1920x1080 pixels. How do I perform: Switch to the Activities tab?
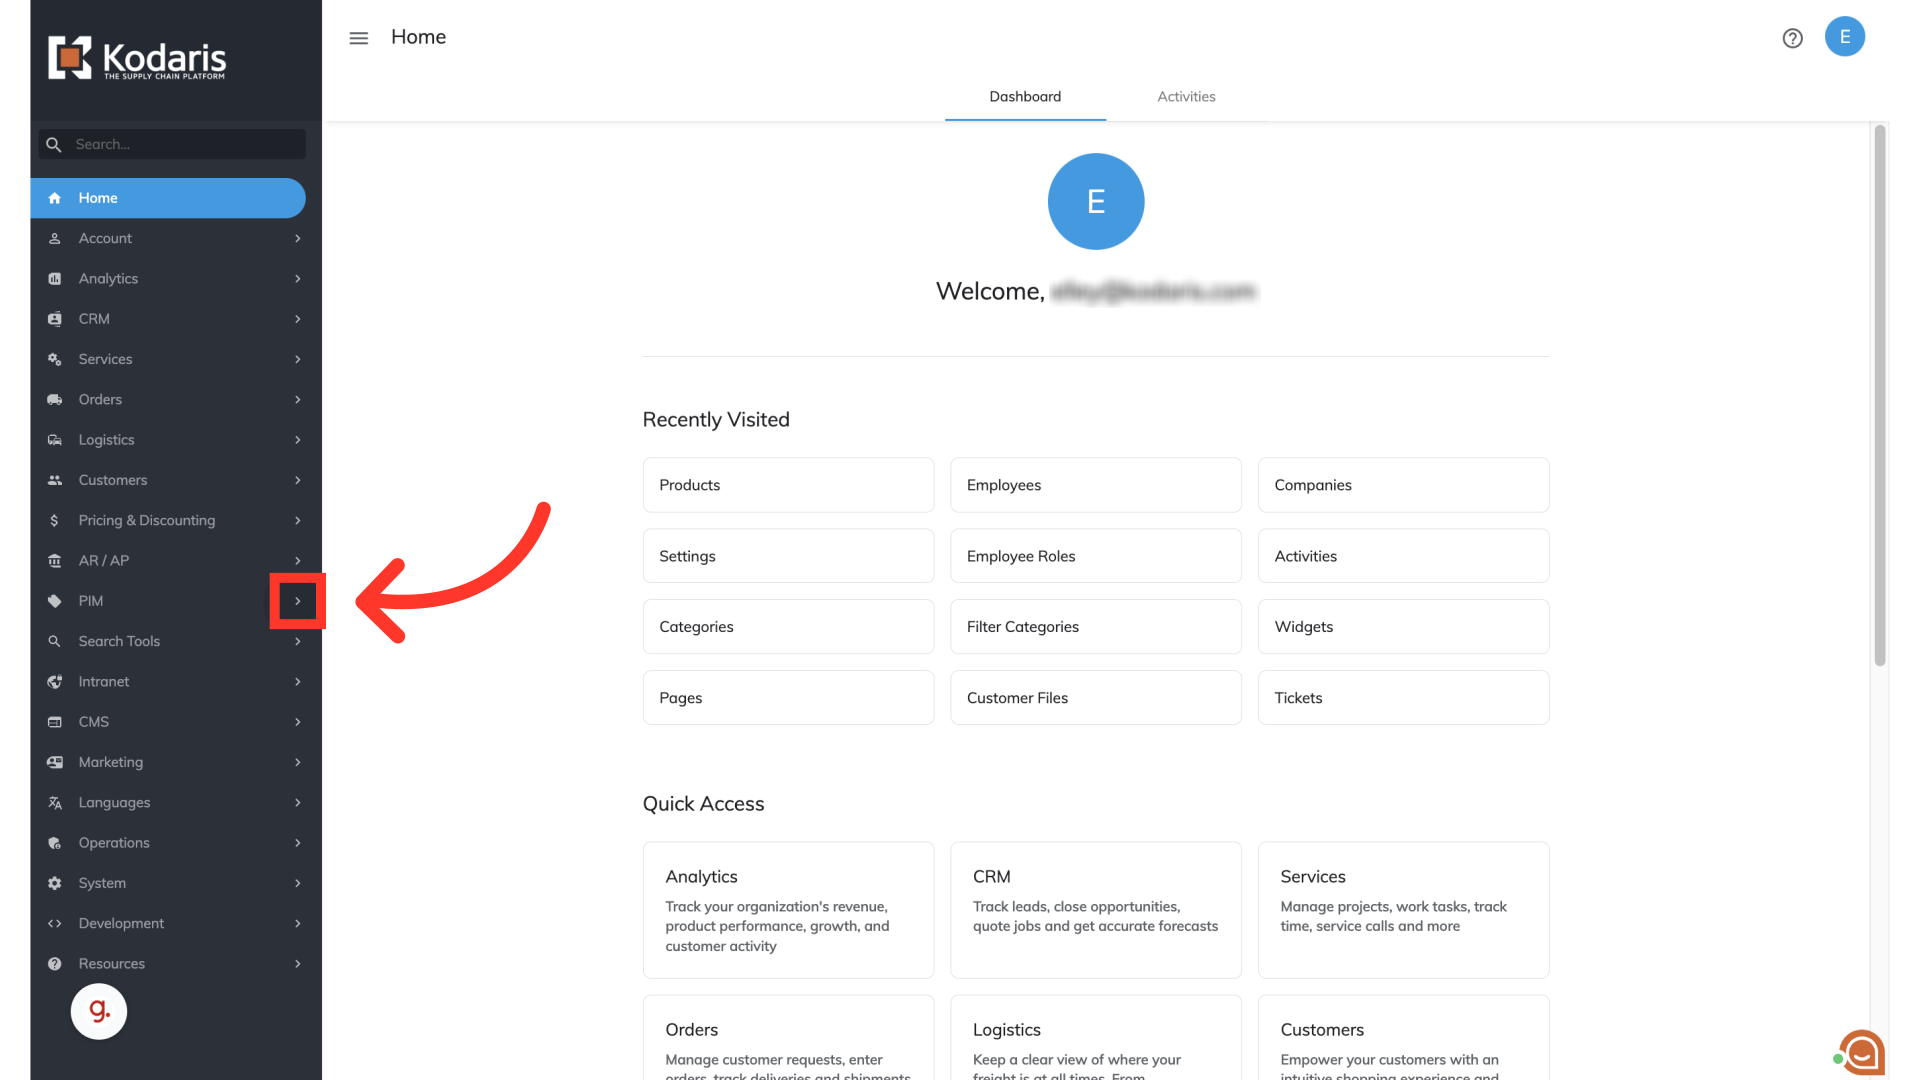coord(1186,97)
